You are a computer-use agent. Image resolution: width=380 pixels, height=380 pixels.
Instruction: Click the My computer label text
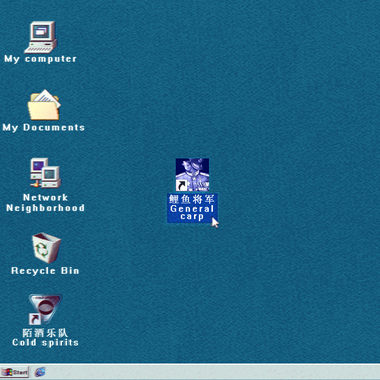[40, 59]
